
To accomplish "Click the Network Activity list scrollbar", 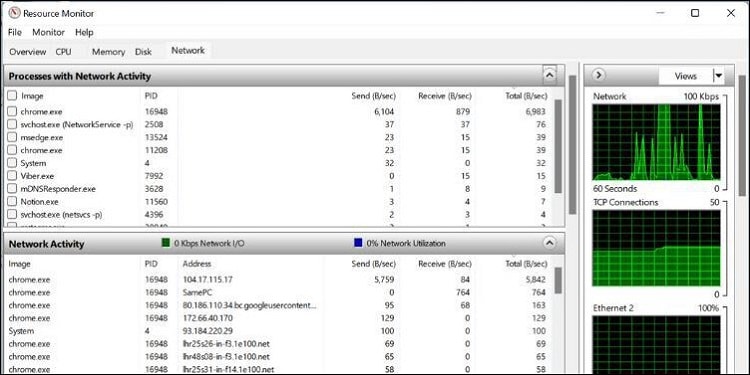I will click(x=558, y=280).
